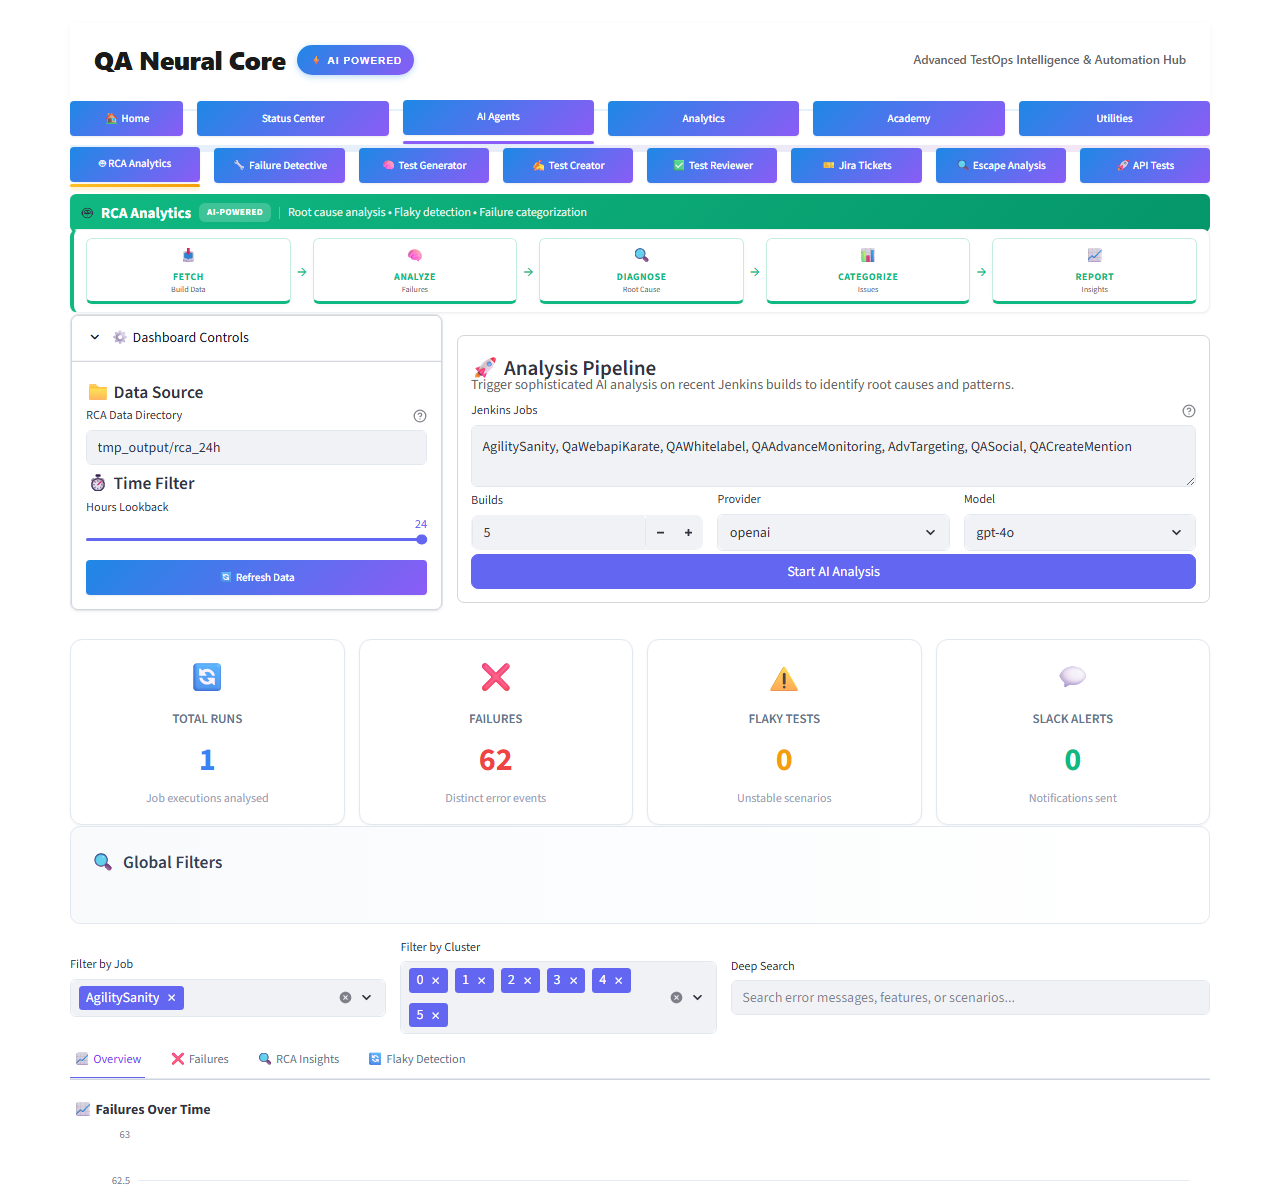Viewport: 1280px width, 1200px height.
Task: Click the help icon beside RCA Data Directory
Action: pyautogui.click(x=420, y=416)
